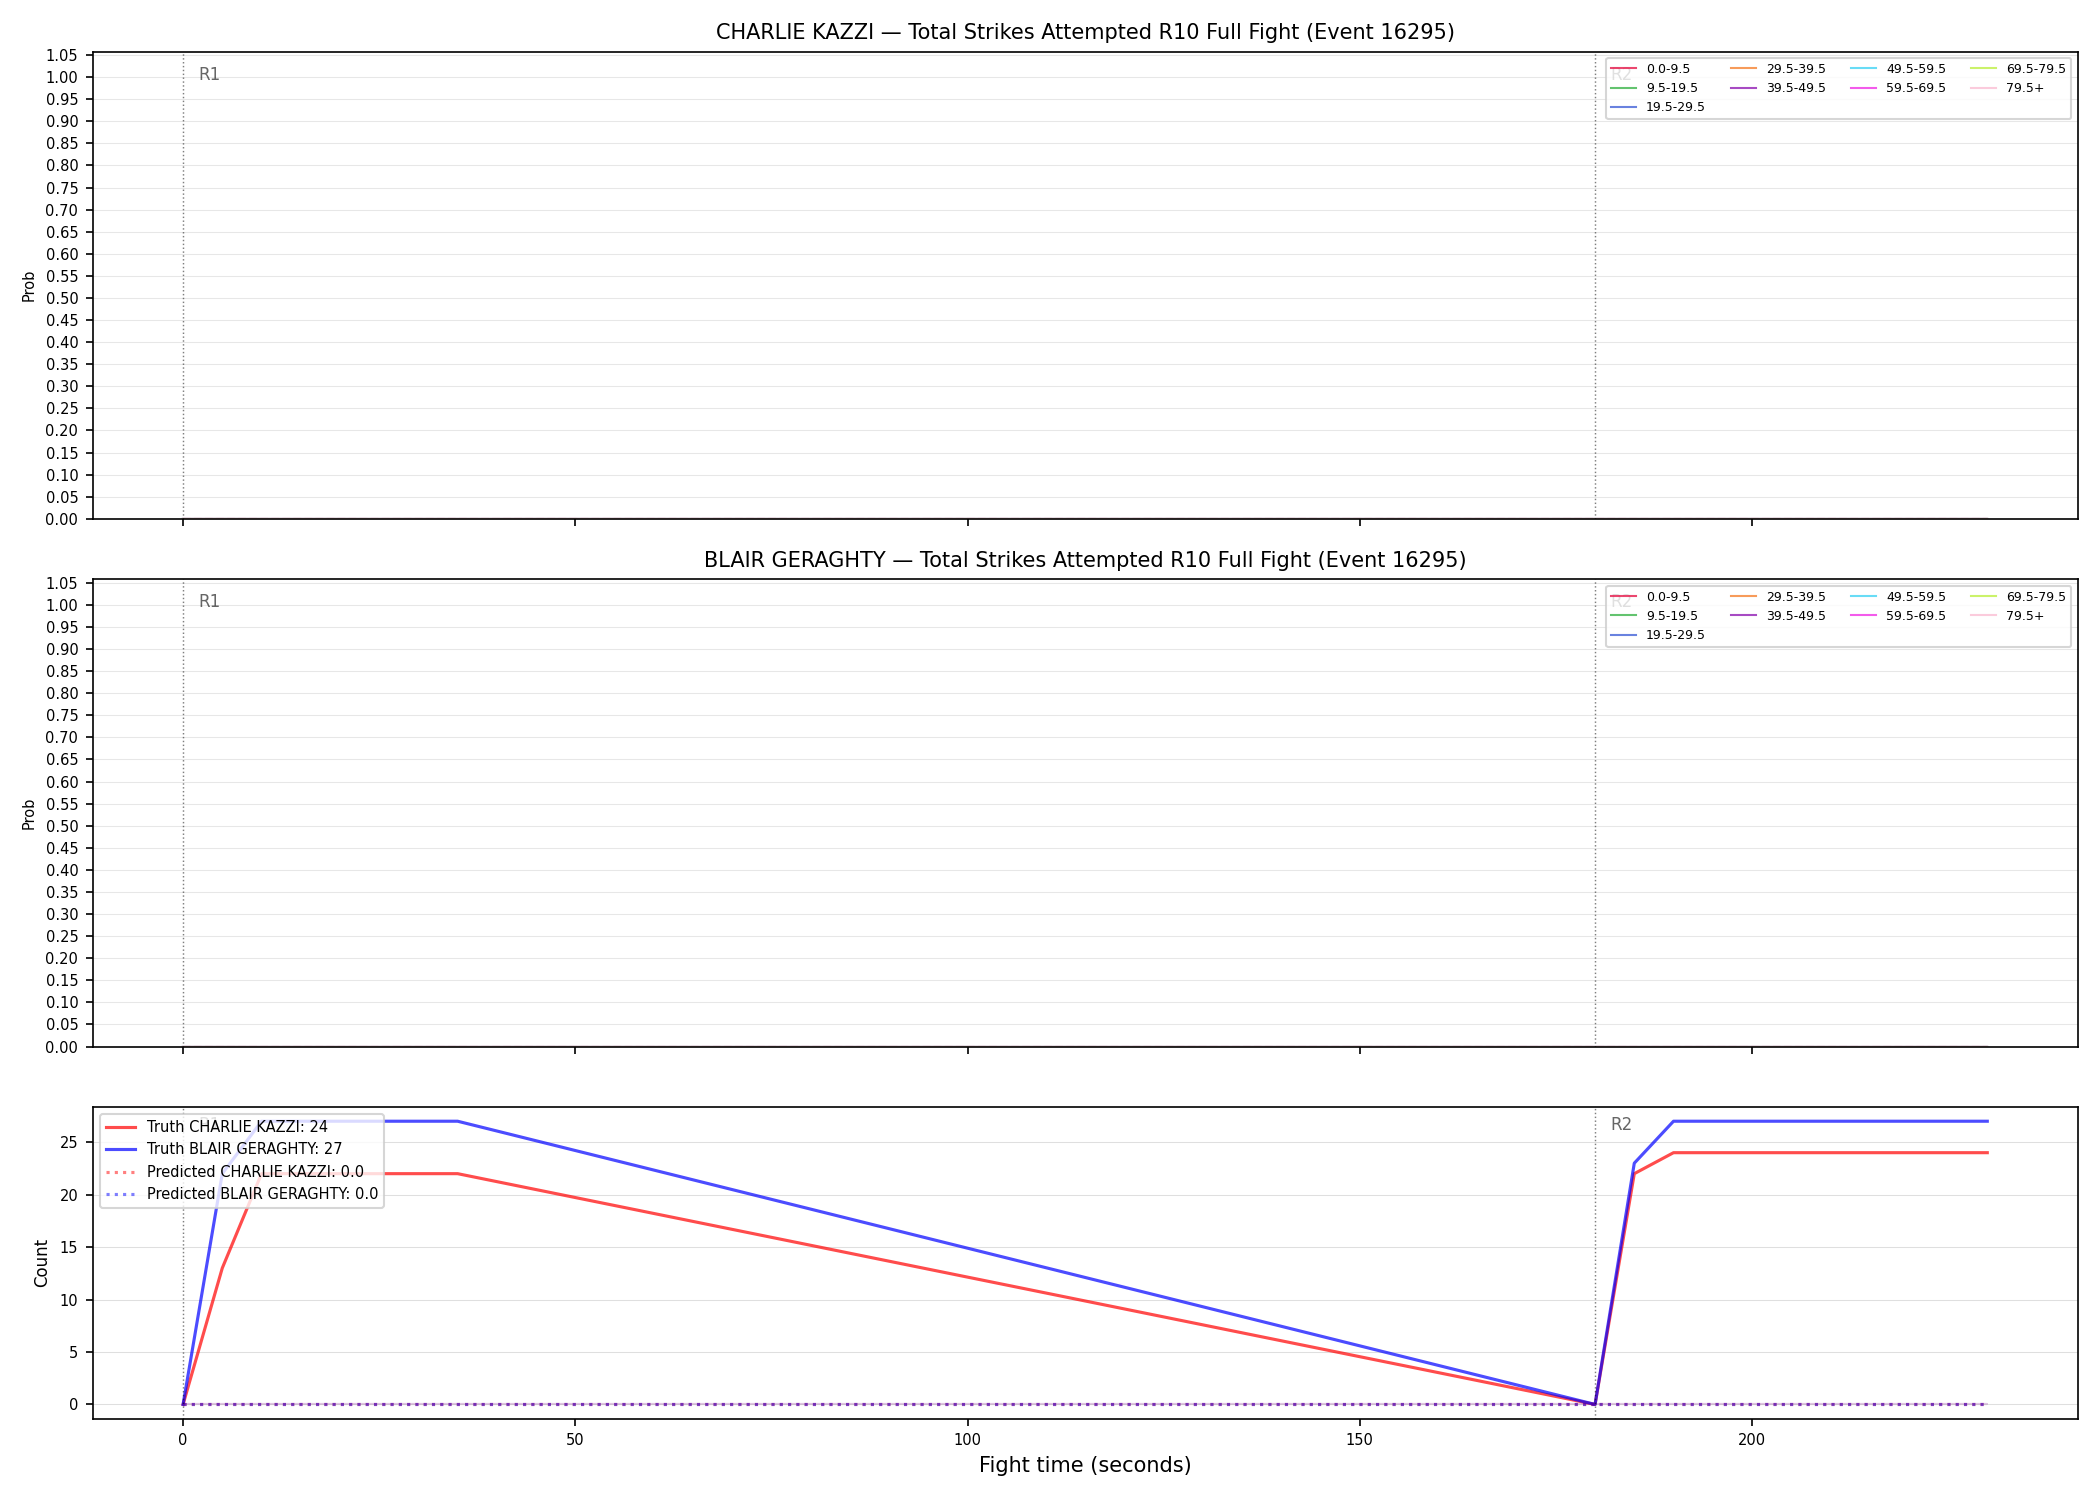Pick '9.5-19.5' legend entry in Blair Geraghty chart
The image size is (2100, 1500).
[1654, 616]
